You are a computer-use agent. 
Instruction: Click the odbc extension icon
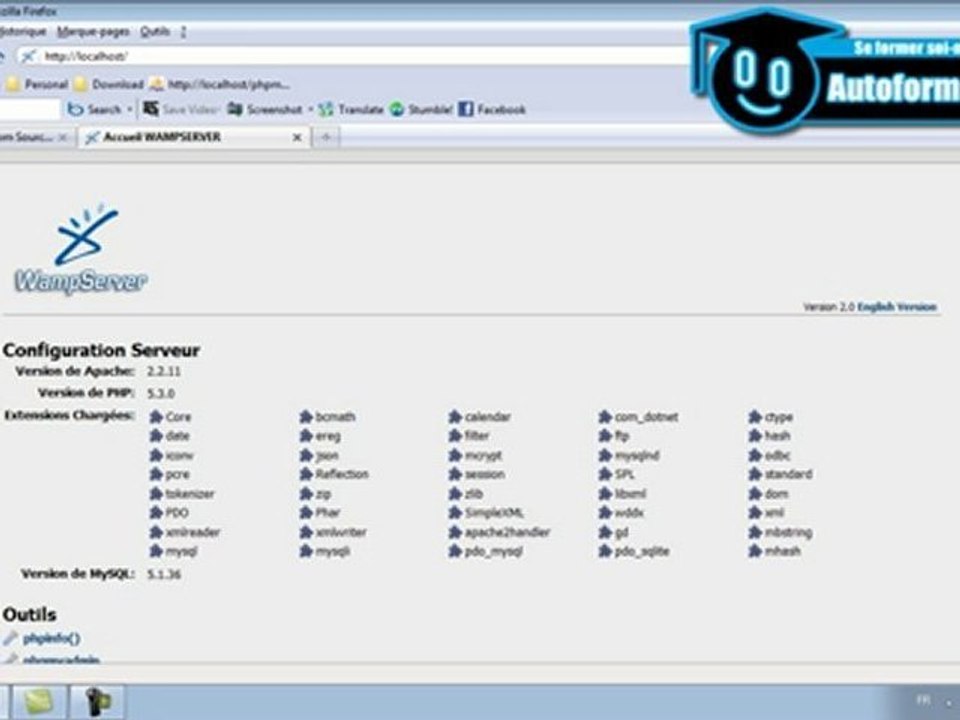point(755,456)
